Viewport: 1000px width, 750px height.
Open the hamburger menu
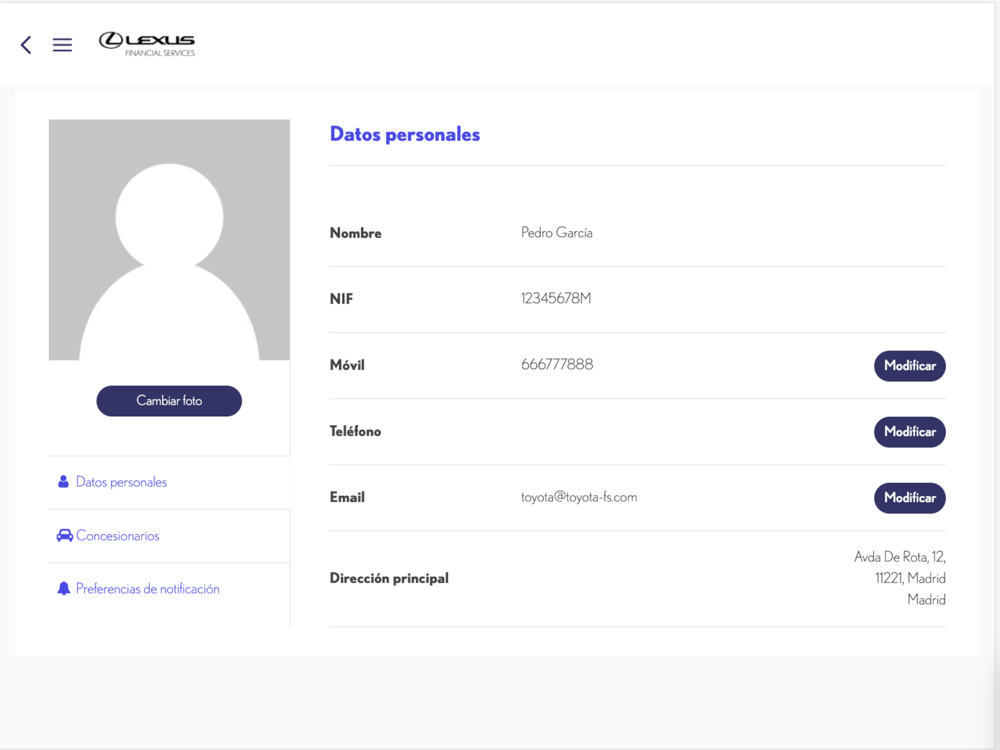pyautogui.click(x=62, y=45)
